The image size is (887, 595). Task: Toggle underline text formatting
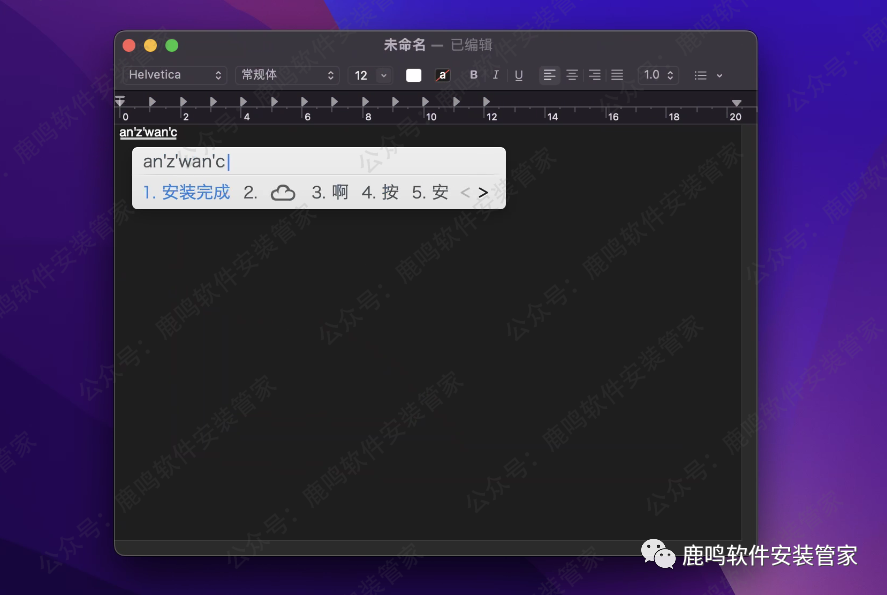pyautogui.click(x=518, y=74)
